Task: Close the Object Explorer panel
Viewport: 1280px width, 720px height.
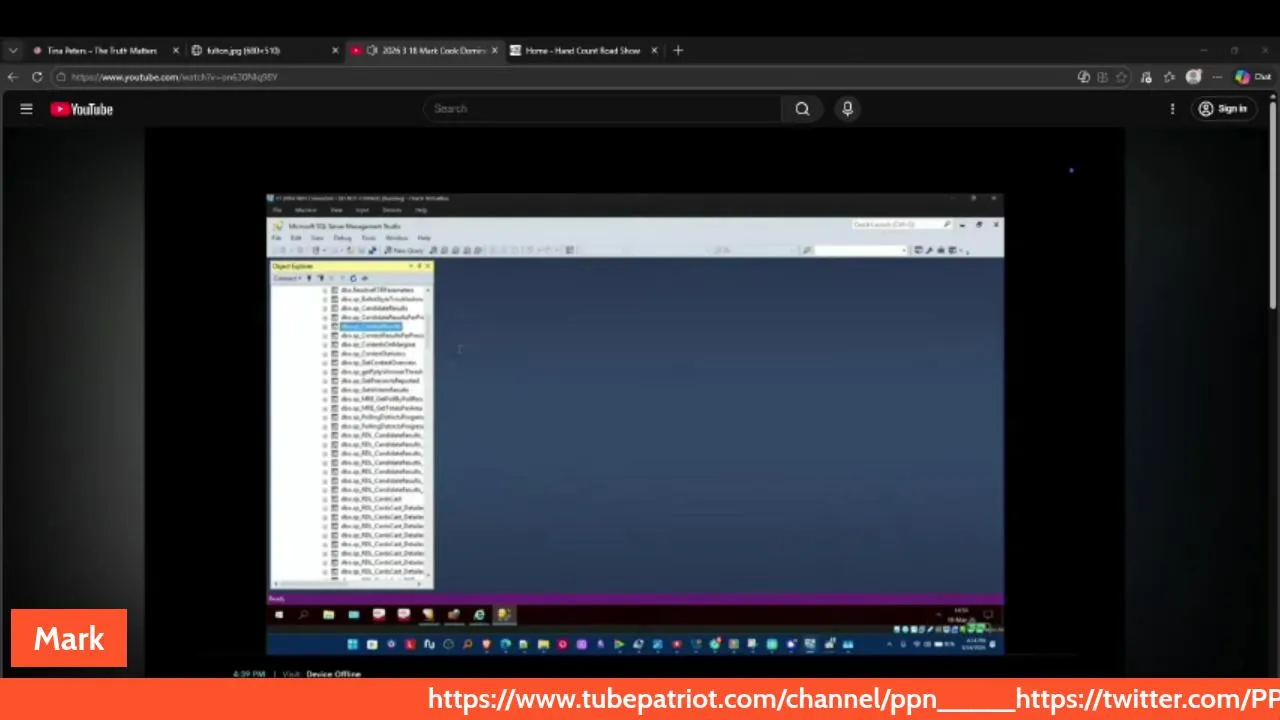Action: [428, 266]
